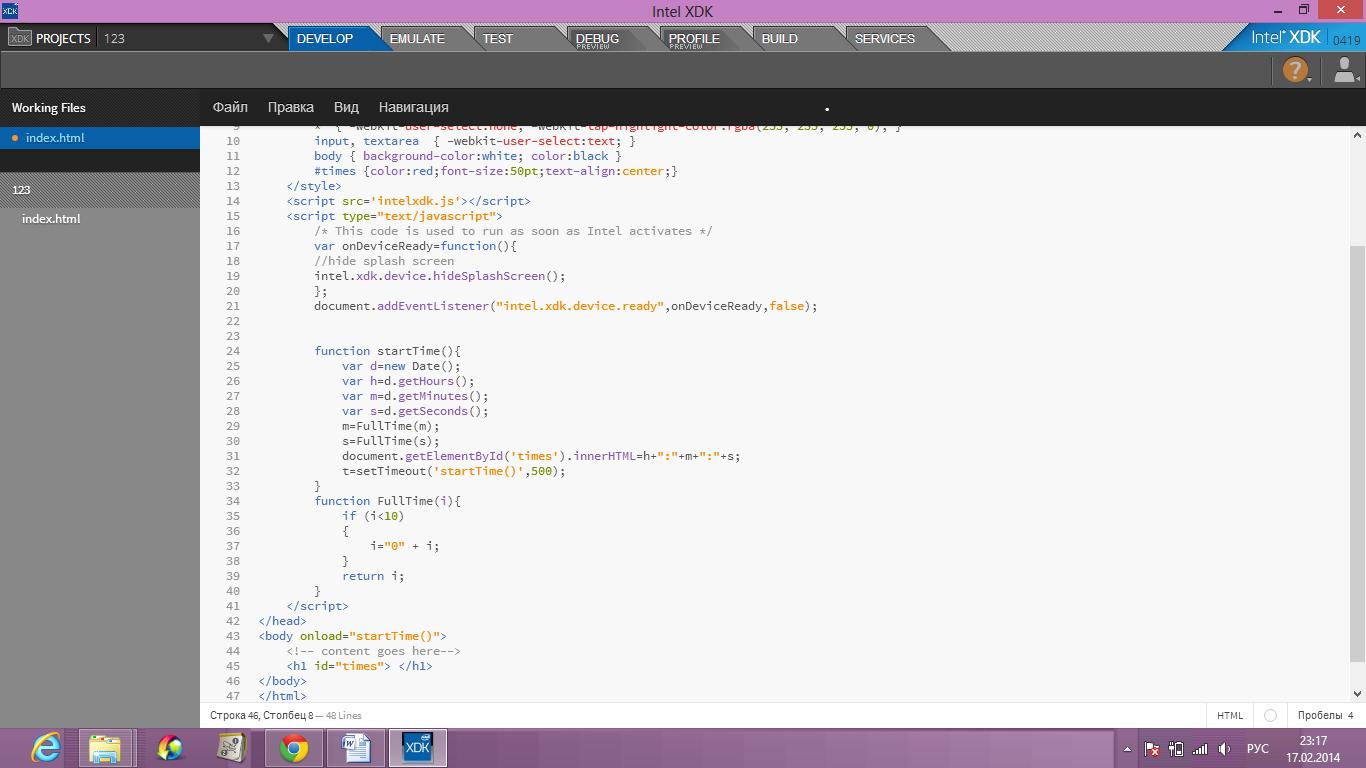Switch to the TEST tab

(498, 38)
